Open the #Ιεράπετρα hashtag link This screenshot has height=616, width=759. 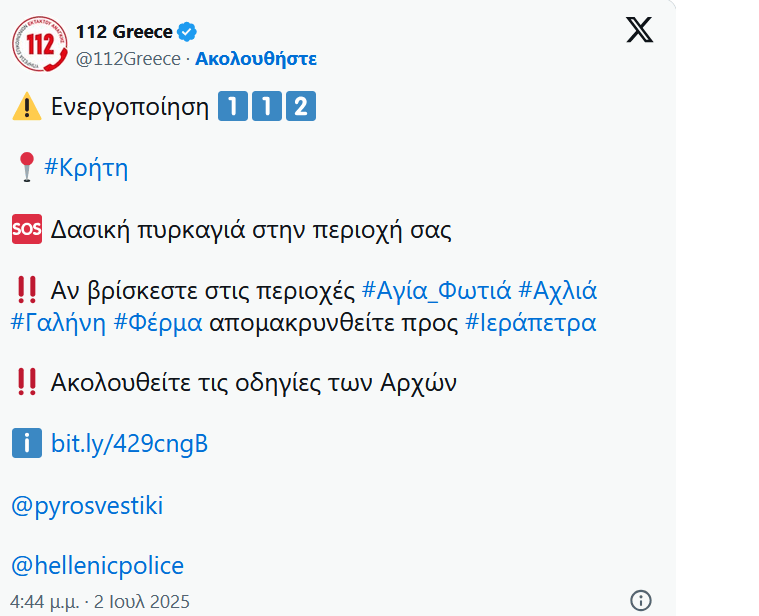[x=530, y=322]
